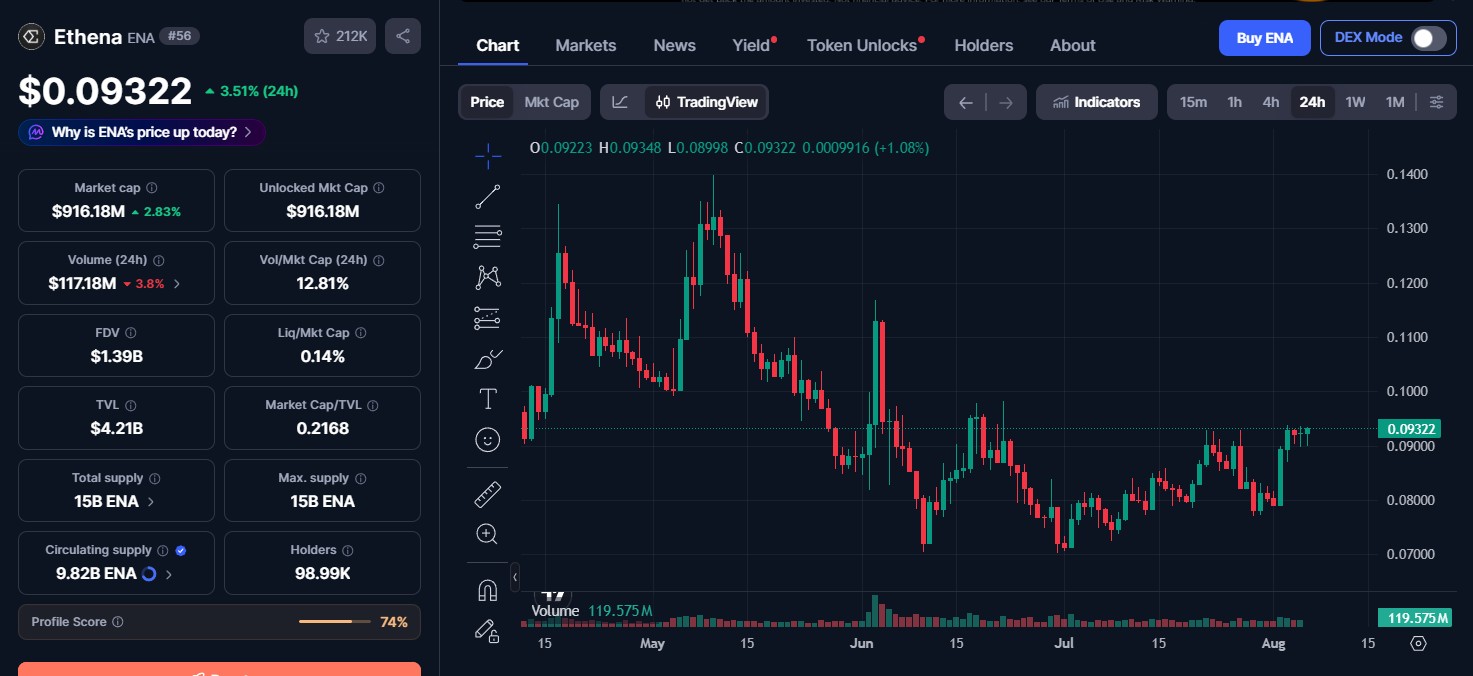Select the pattern drawing tool
The height and width of the screenshot is (676, 1473).
[x=488, y=277]
